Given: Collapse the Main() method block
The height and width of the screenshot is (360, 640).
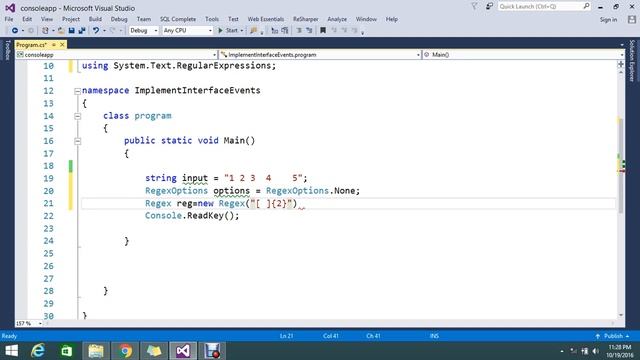Looking at the screenshot, I should tap(78, 141).
